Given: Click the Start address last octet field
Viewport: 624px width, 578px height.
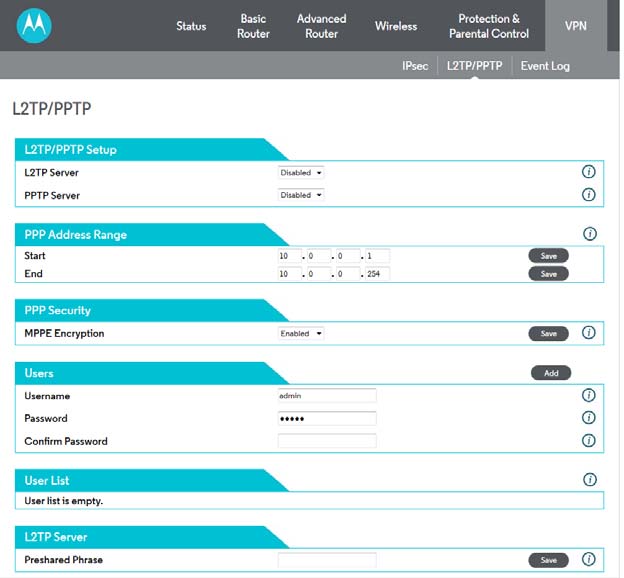Looking at the screenshot, I should tap(378, 256).
